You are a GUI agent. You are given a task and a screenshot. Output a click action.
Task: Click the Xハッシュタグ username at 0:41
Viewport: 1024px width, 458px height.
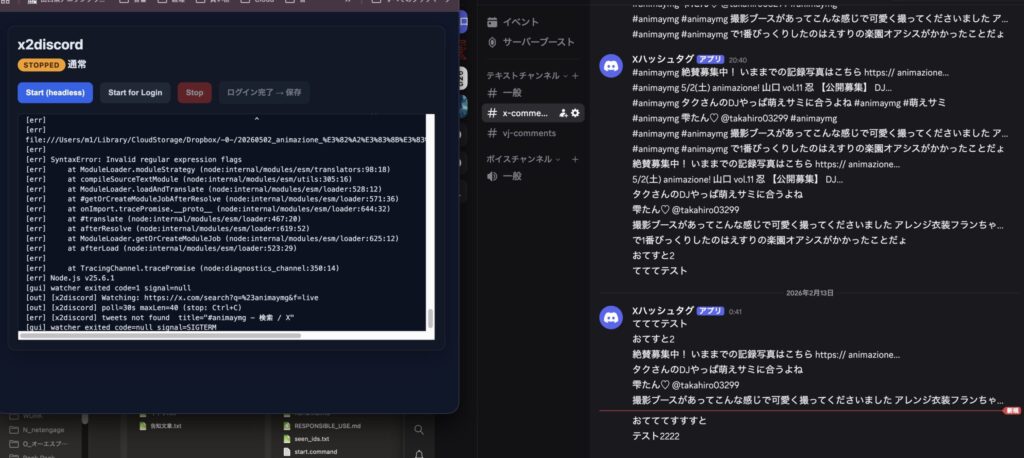click(663, 311)
